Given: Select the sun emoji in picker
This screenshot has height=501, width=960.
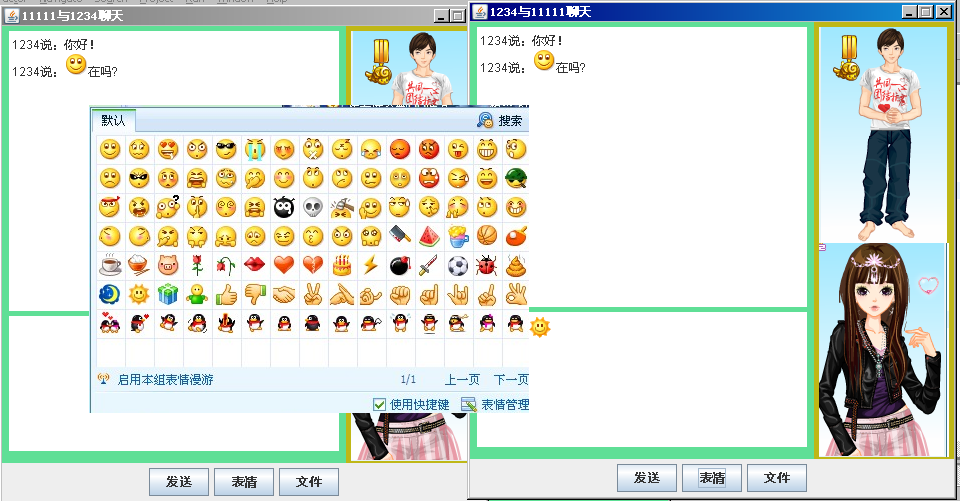Looking at the screenshot, I should [139, 295].
